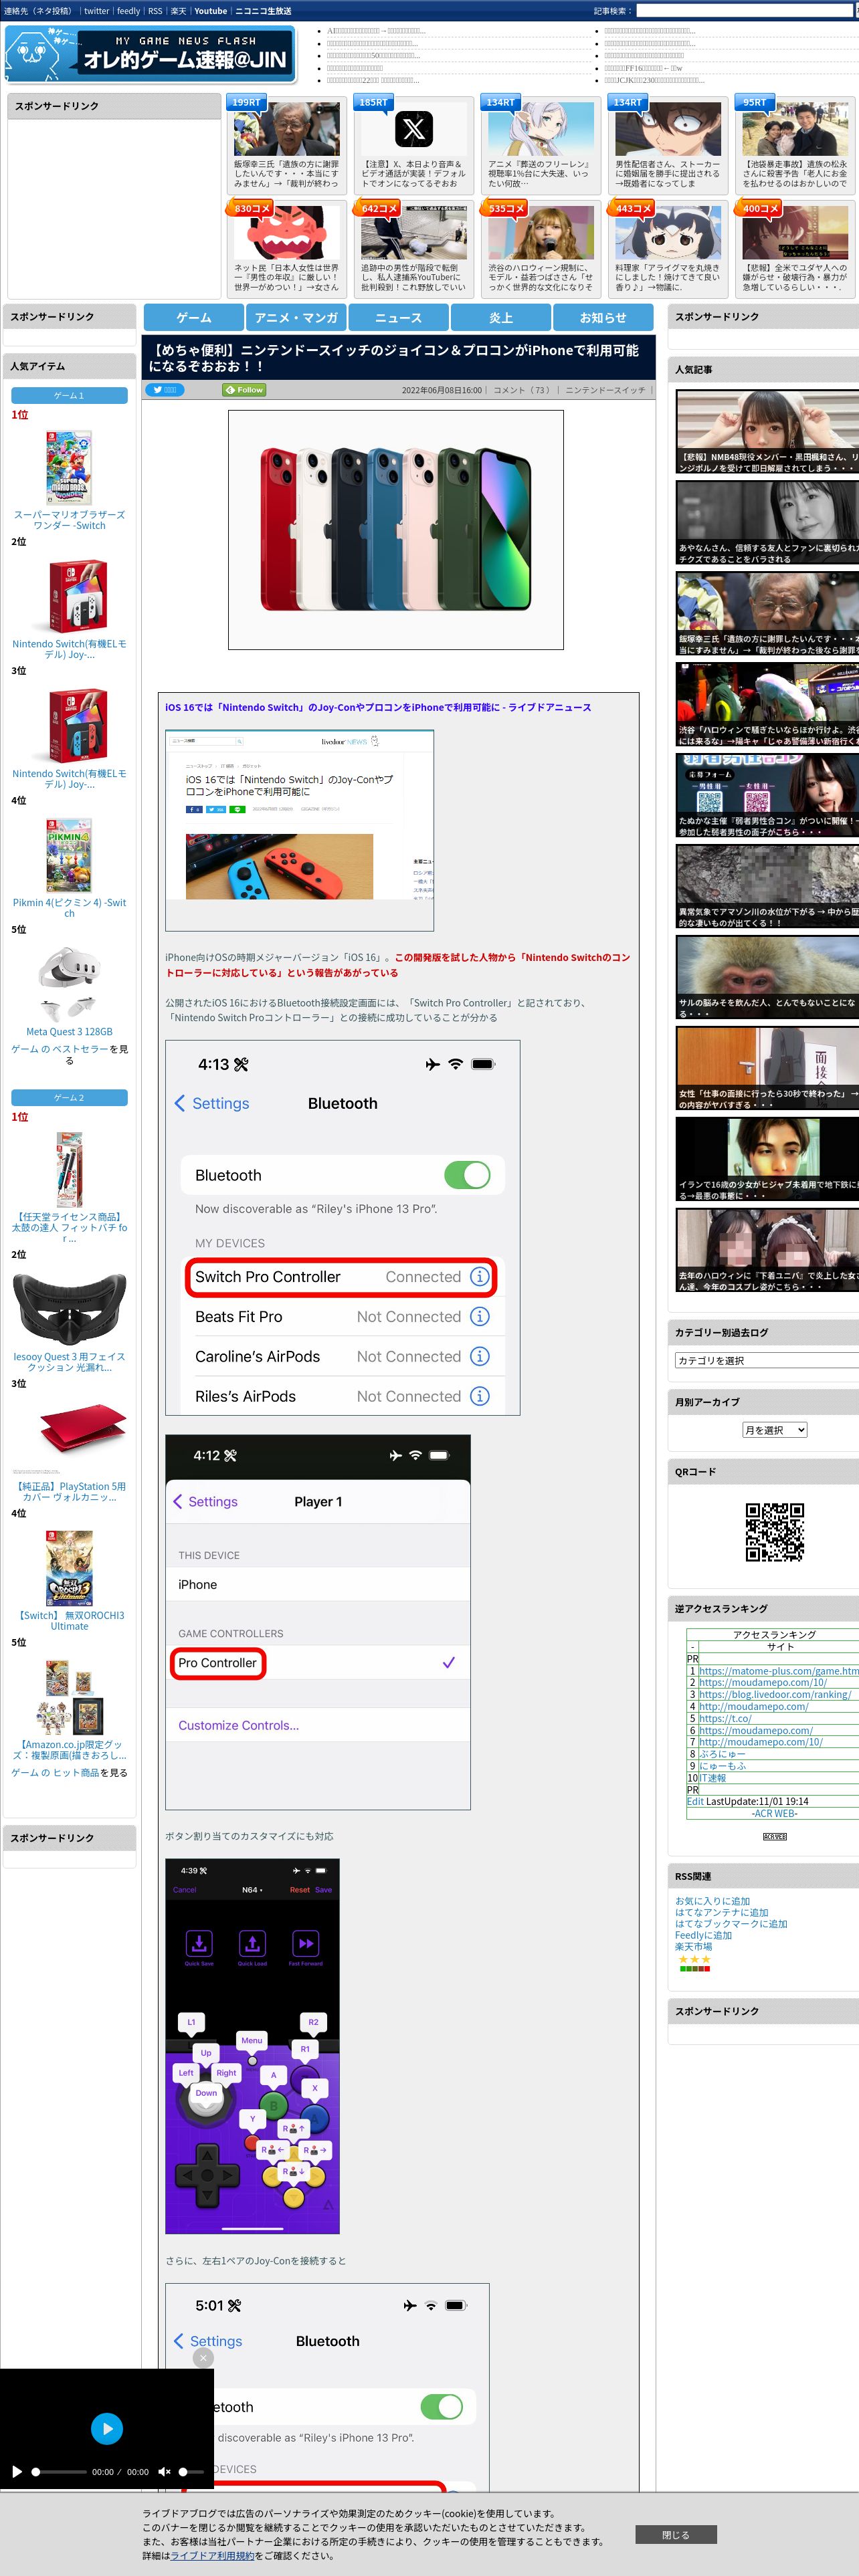Viewport: 859px width, 2576px height.
Task: Open the 炎上 navigation tab
Action: click(x=501, y=317)
